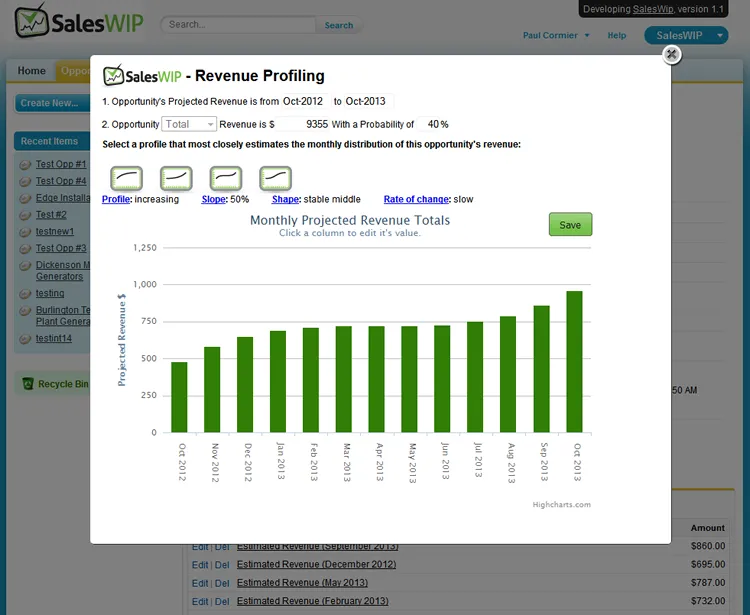Click the Dec 2012 chart column
The width and height of the screenshot is (750, 615).
tap(245, 385)
